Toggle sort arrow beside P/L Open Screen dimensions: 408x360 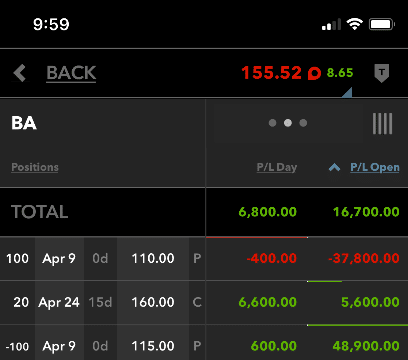(334, 167)
